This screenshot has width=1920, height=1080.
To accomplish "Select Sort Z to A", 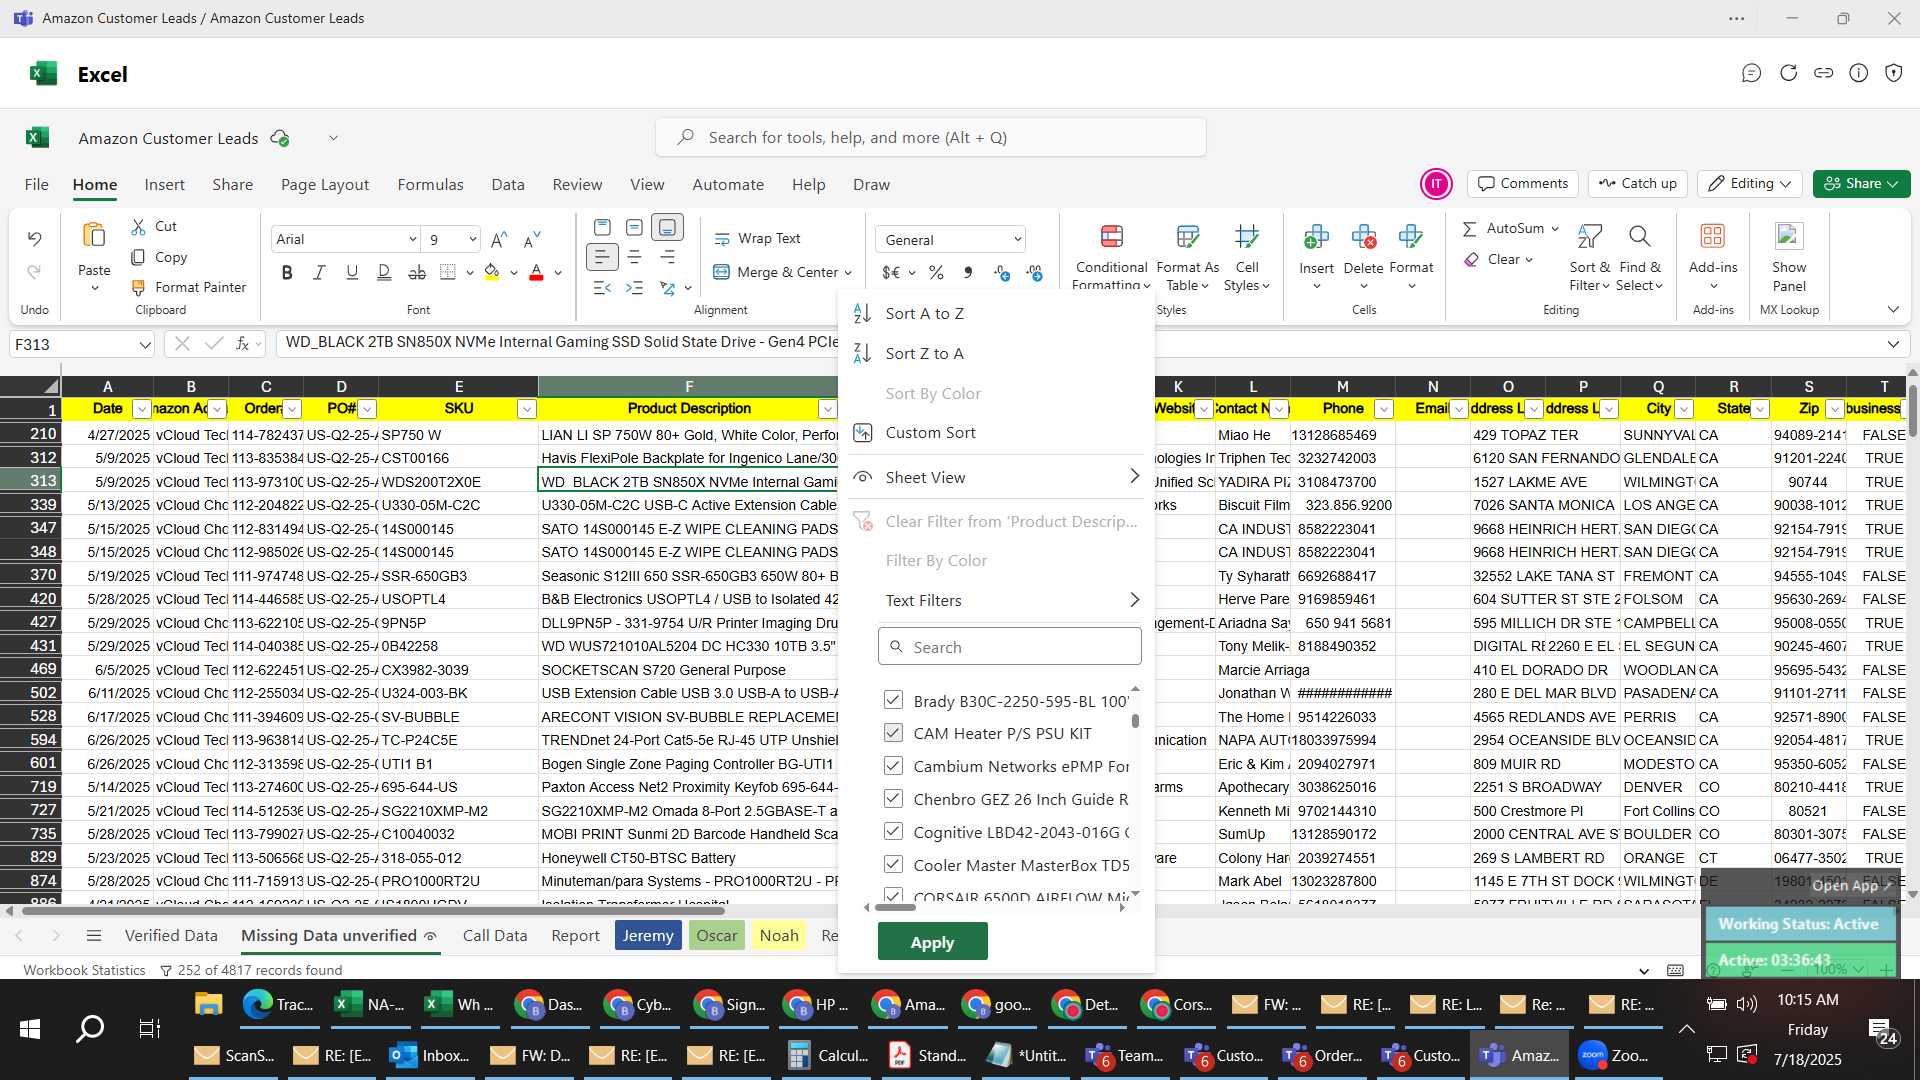I will coord(924,353).
